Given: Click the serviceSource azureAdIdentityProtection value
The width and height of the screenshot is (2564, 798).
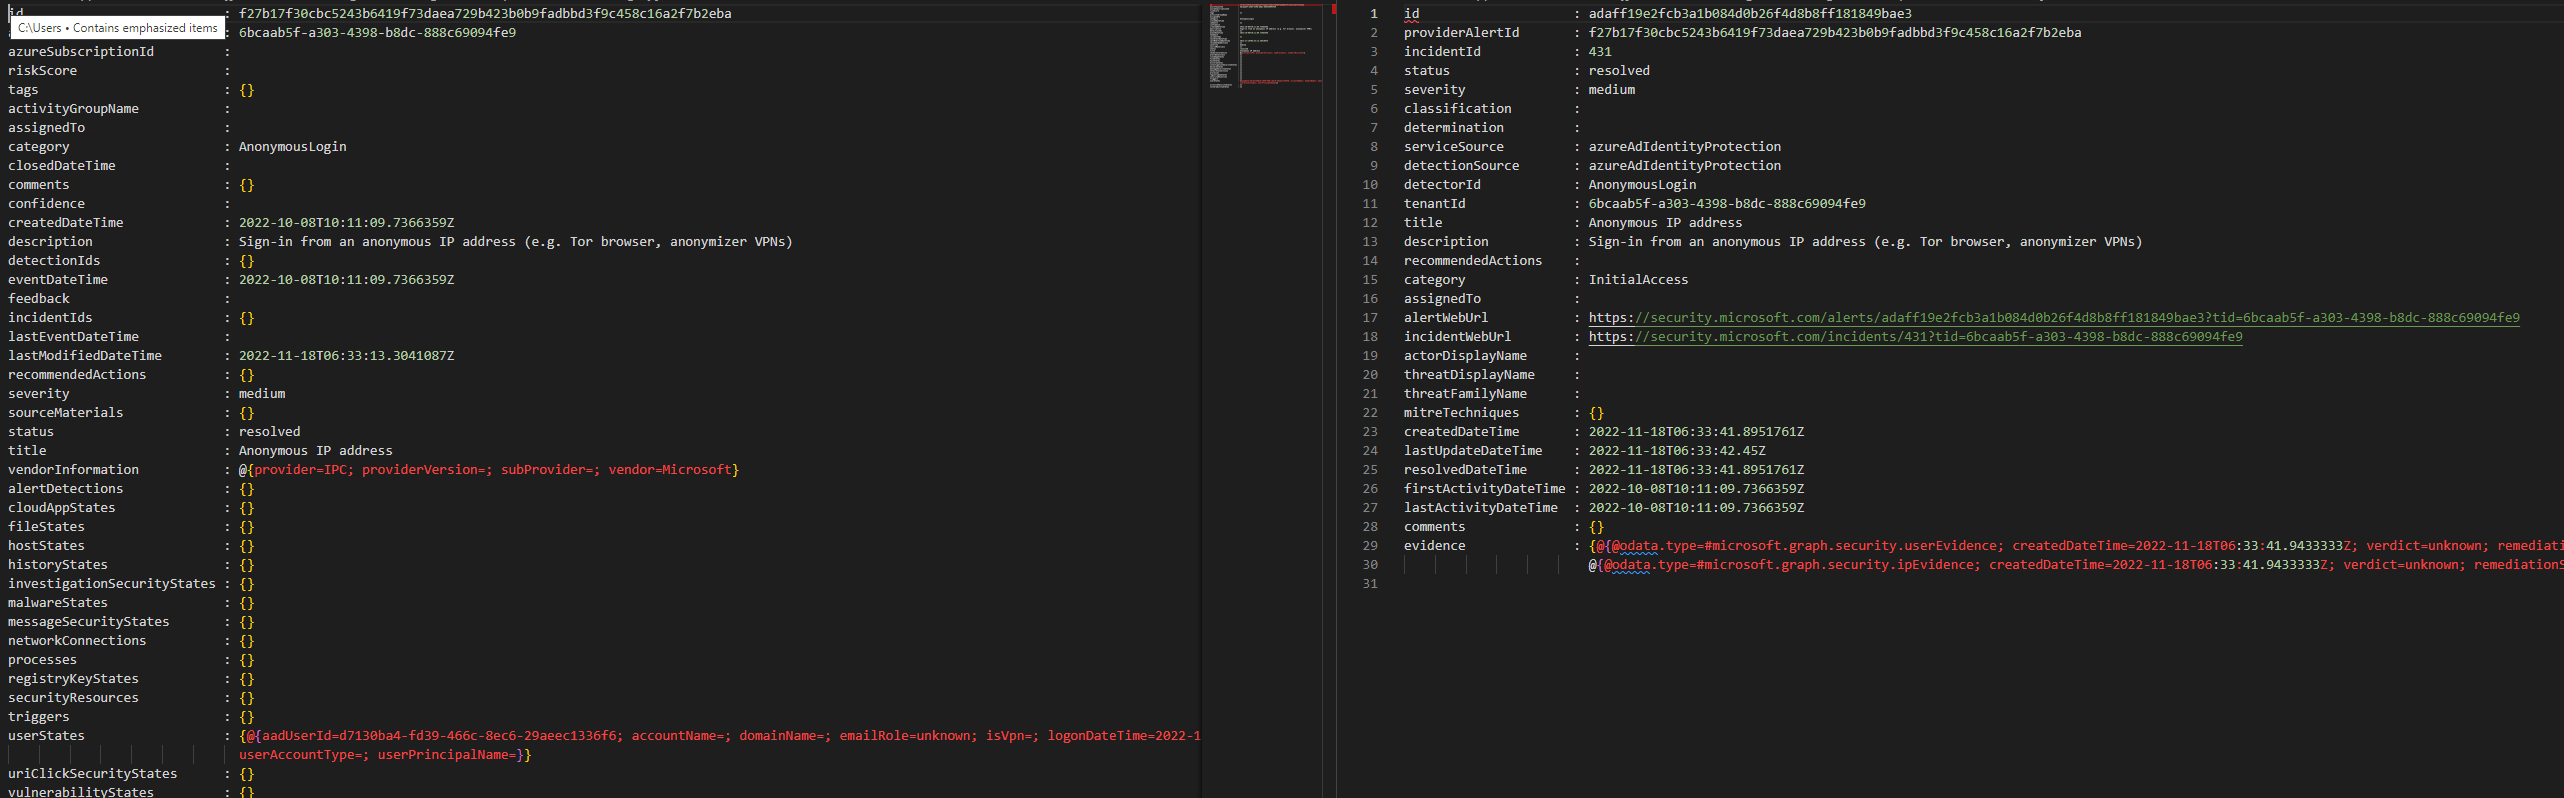Looking at the screenshot, I should [1684, 147].
